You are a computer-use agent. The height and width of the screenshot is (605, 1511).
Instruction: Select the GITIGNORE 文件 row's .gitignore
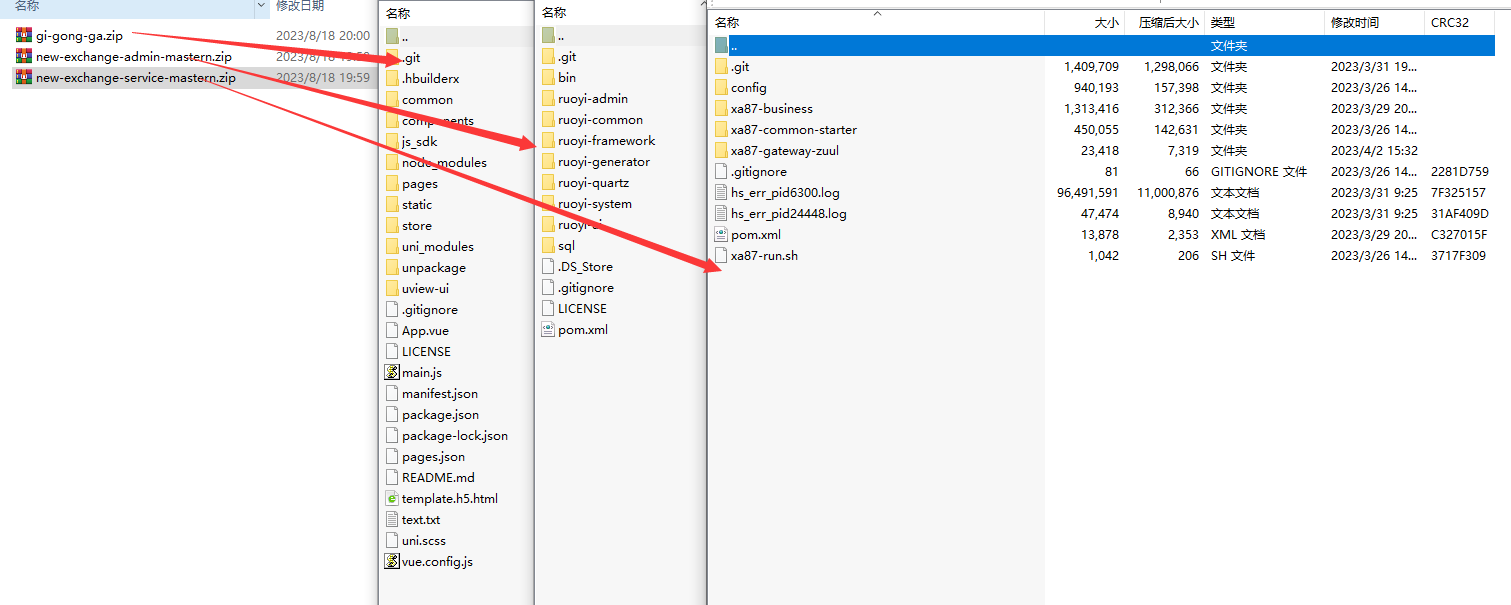coord(759,171)
